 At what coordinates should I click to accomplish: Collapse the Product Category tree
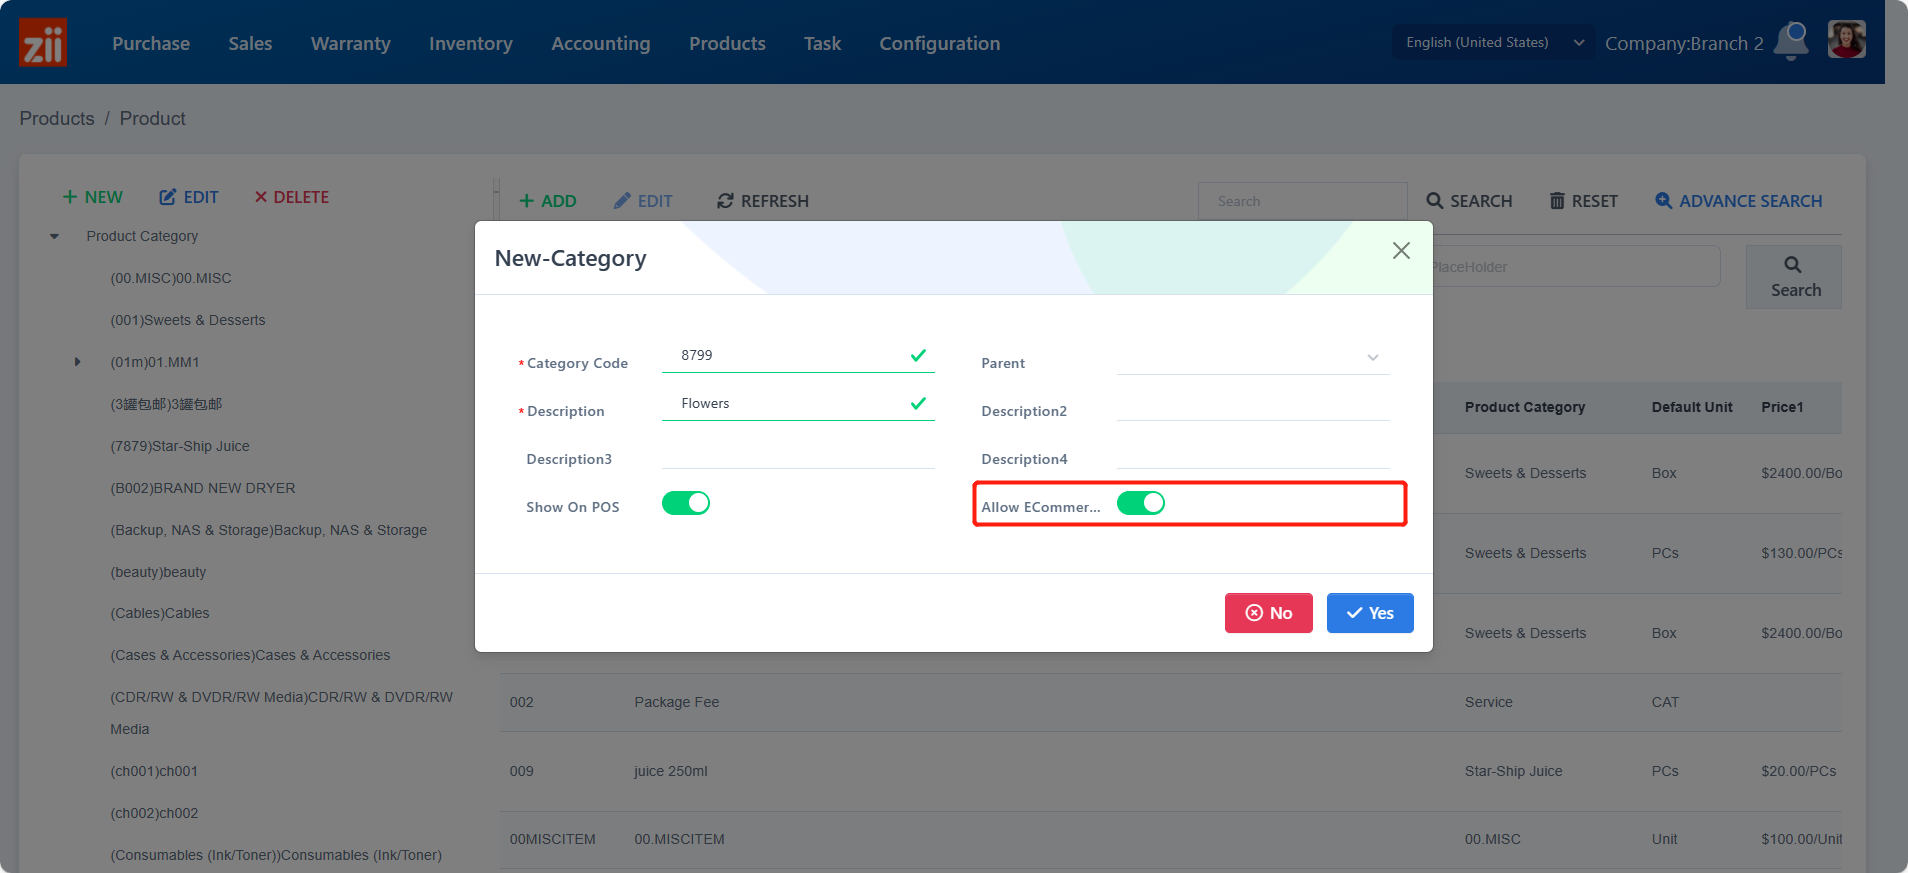click(55, 237)
